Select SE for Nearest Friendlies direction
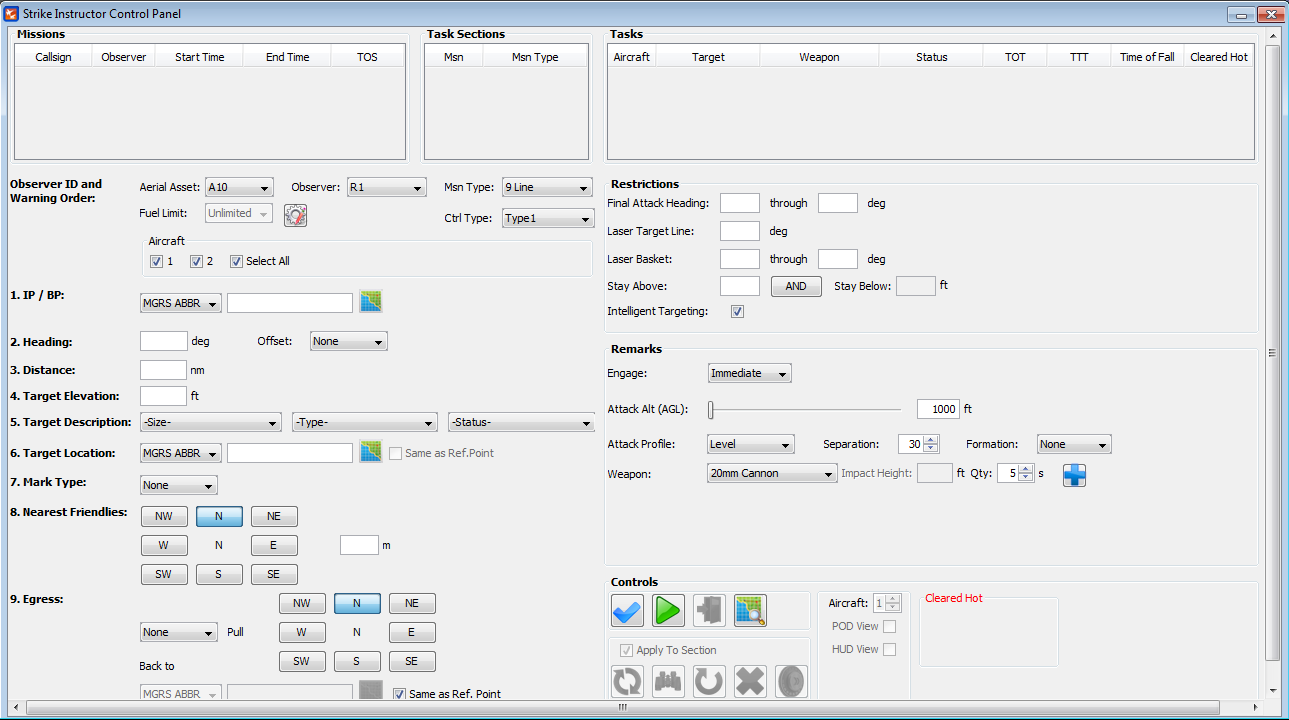The image size is (1289, 720). click(274, 575)
